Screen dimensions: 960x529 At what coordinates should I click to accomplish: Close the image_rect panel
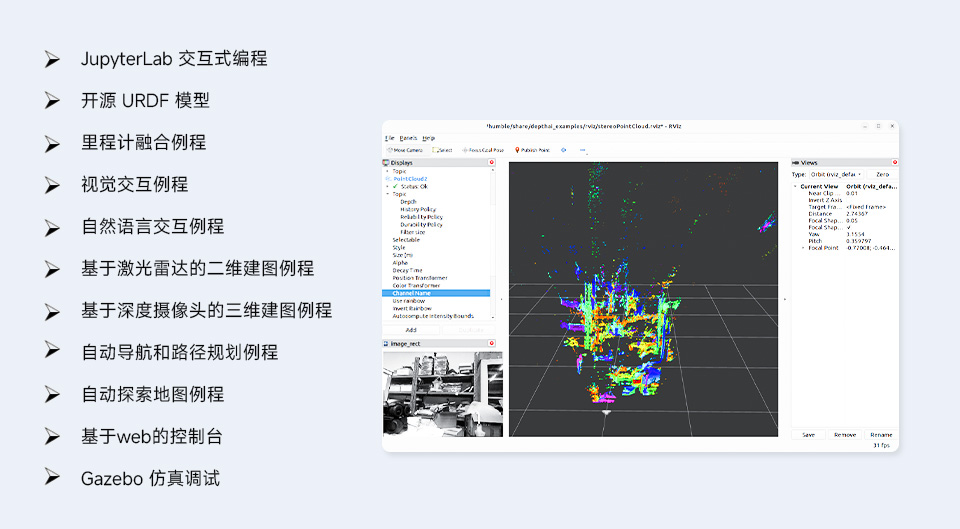point(491,343)
